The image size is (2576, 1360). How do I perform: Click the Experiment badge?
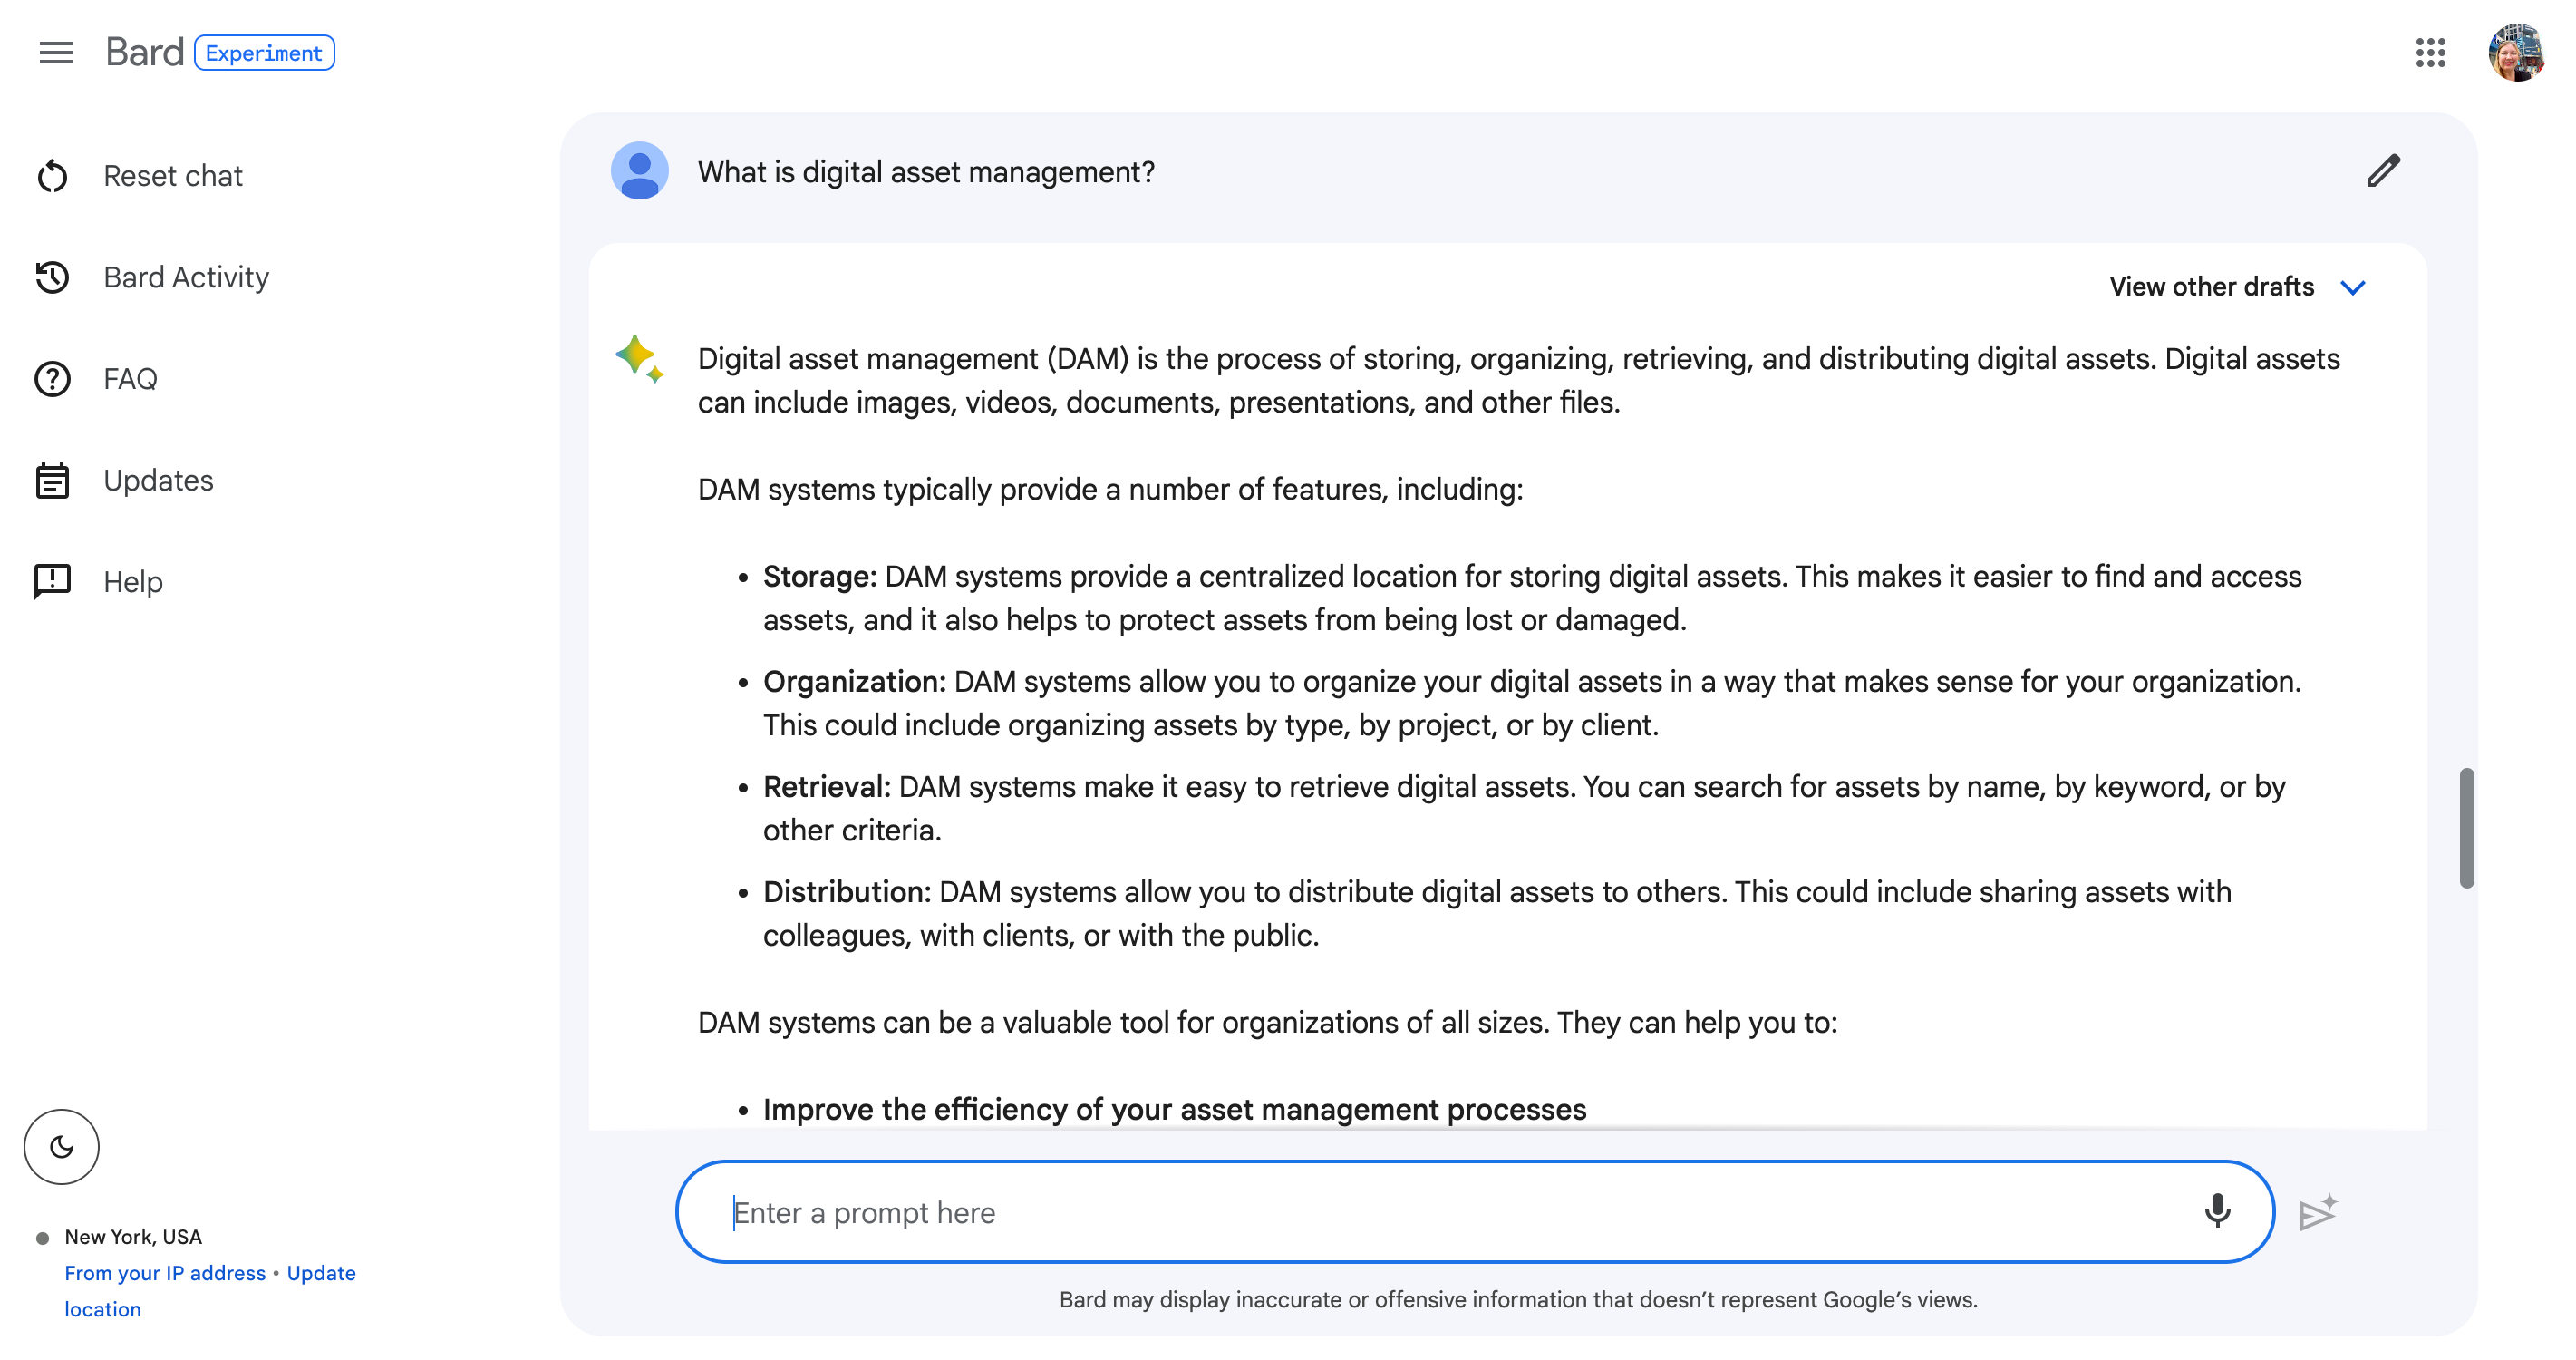point(264,53)
